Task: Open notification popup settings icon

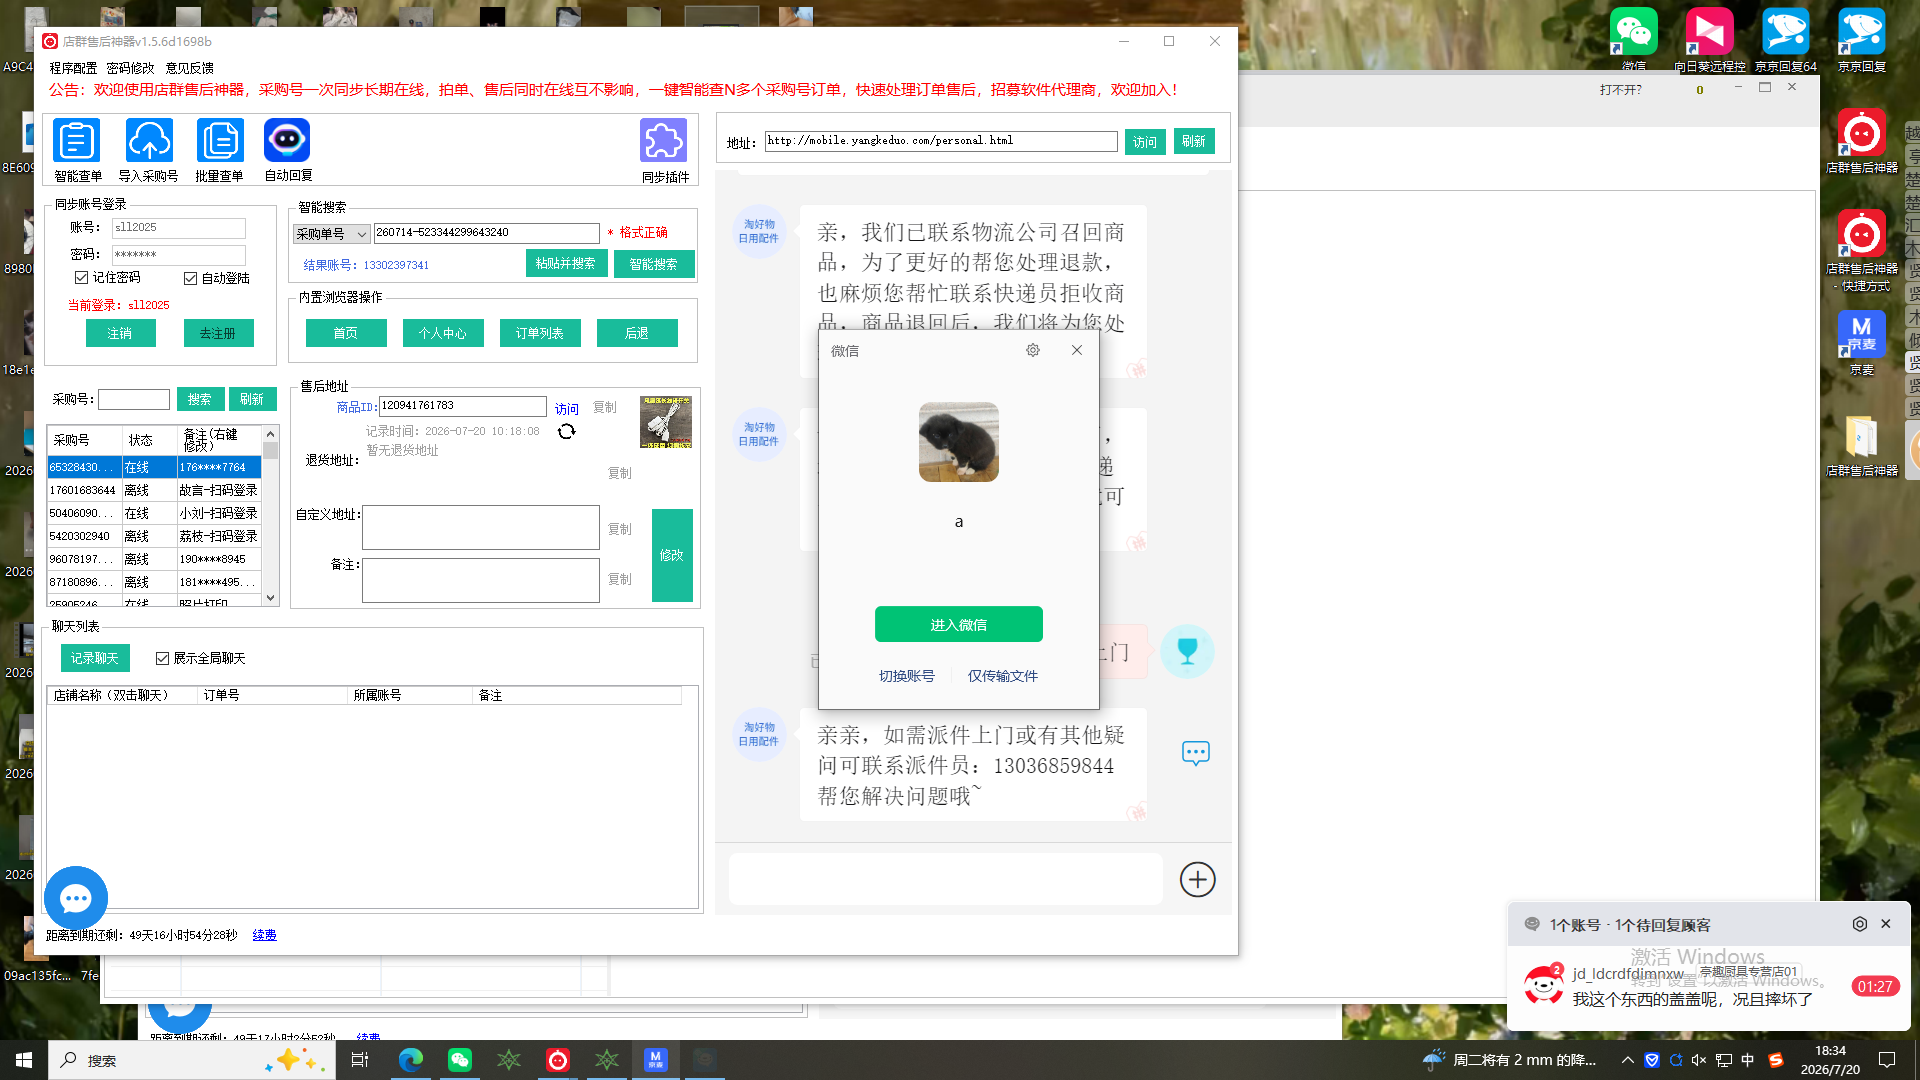Action: point(1860,924)
